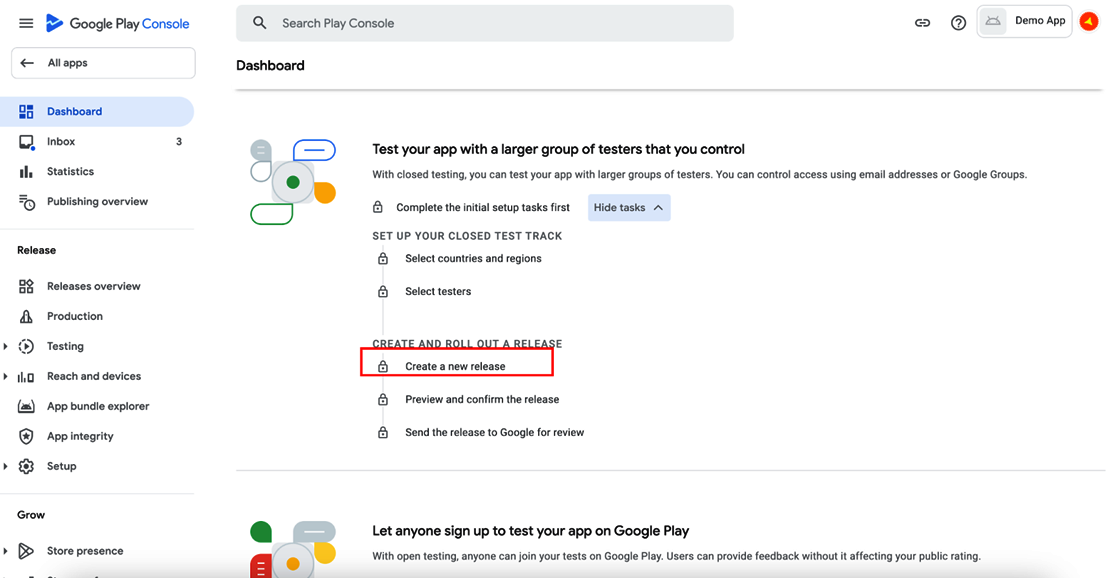Viewport: 1110px width, 578px height.
Task: Open the Production page
Action: (74, 317)
